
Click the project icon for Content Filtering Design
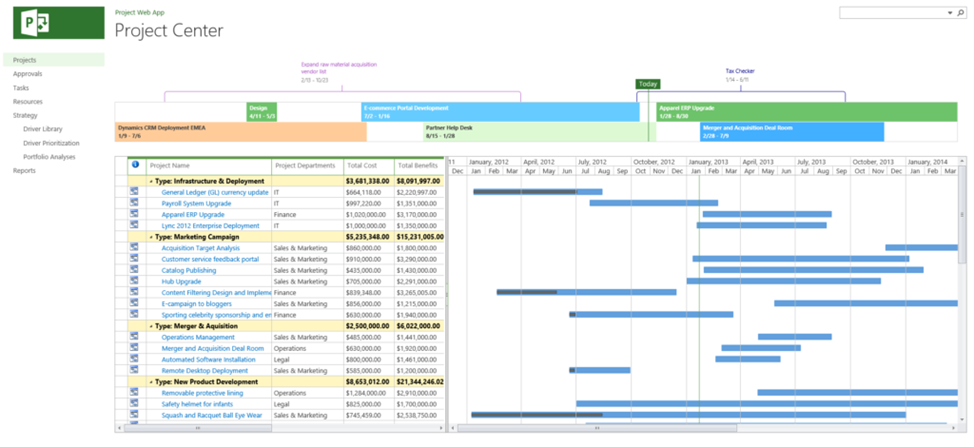point(134,292)
